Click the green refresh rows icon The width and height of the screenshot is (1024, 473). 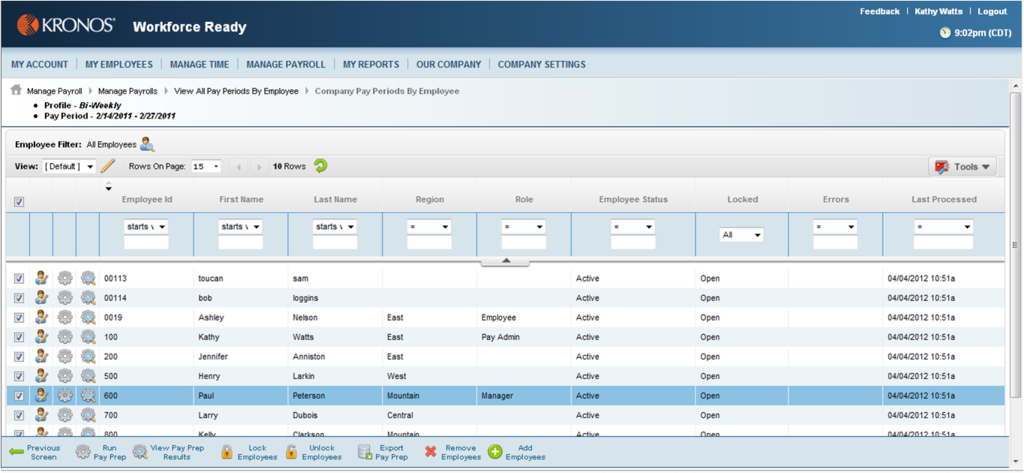[x=320, y=166]
